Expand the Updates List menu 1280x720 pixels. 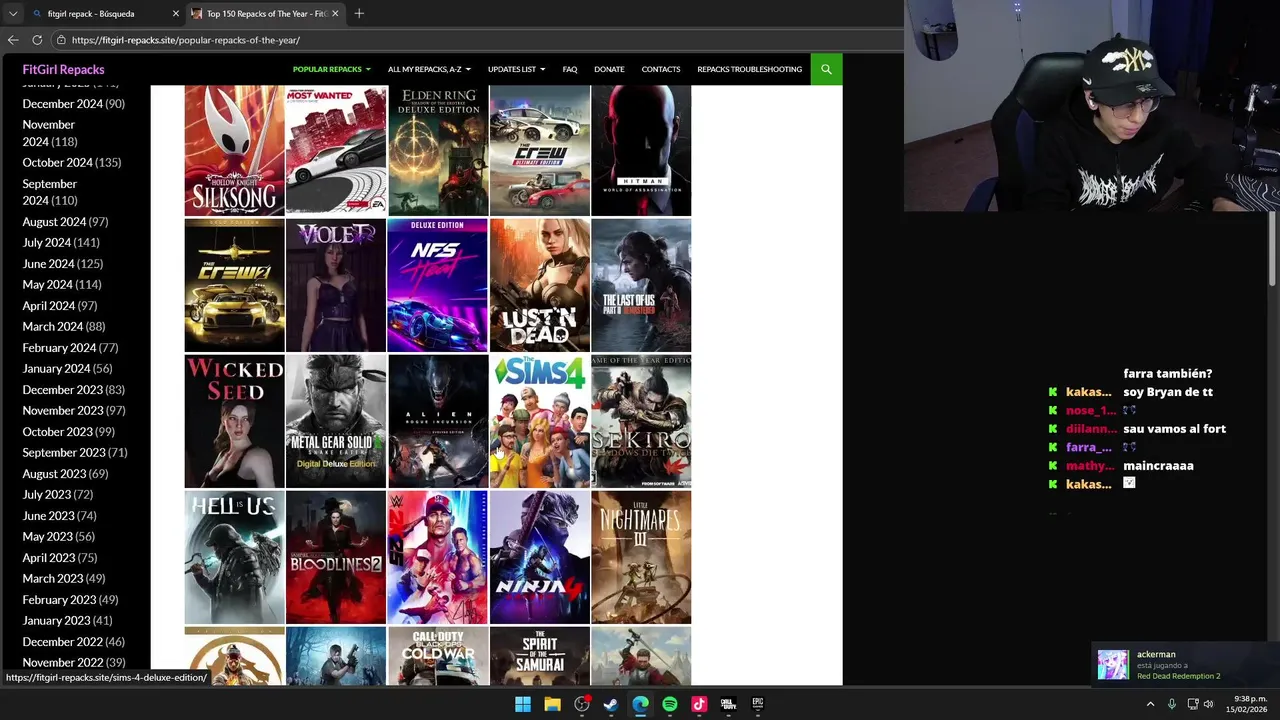(x=516, y=69)
